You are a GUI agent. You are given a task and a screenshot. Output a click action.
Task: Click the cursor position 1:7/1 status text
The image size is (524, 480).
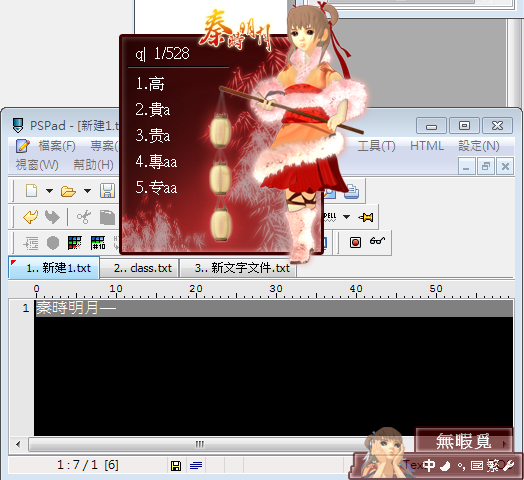(x=87, y=465)
